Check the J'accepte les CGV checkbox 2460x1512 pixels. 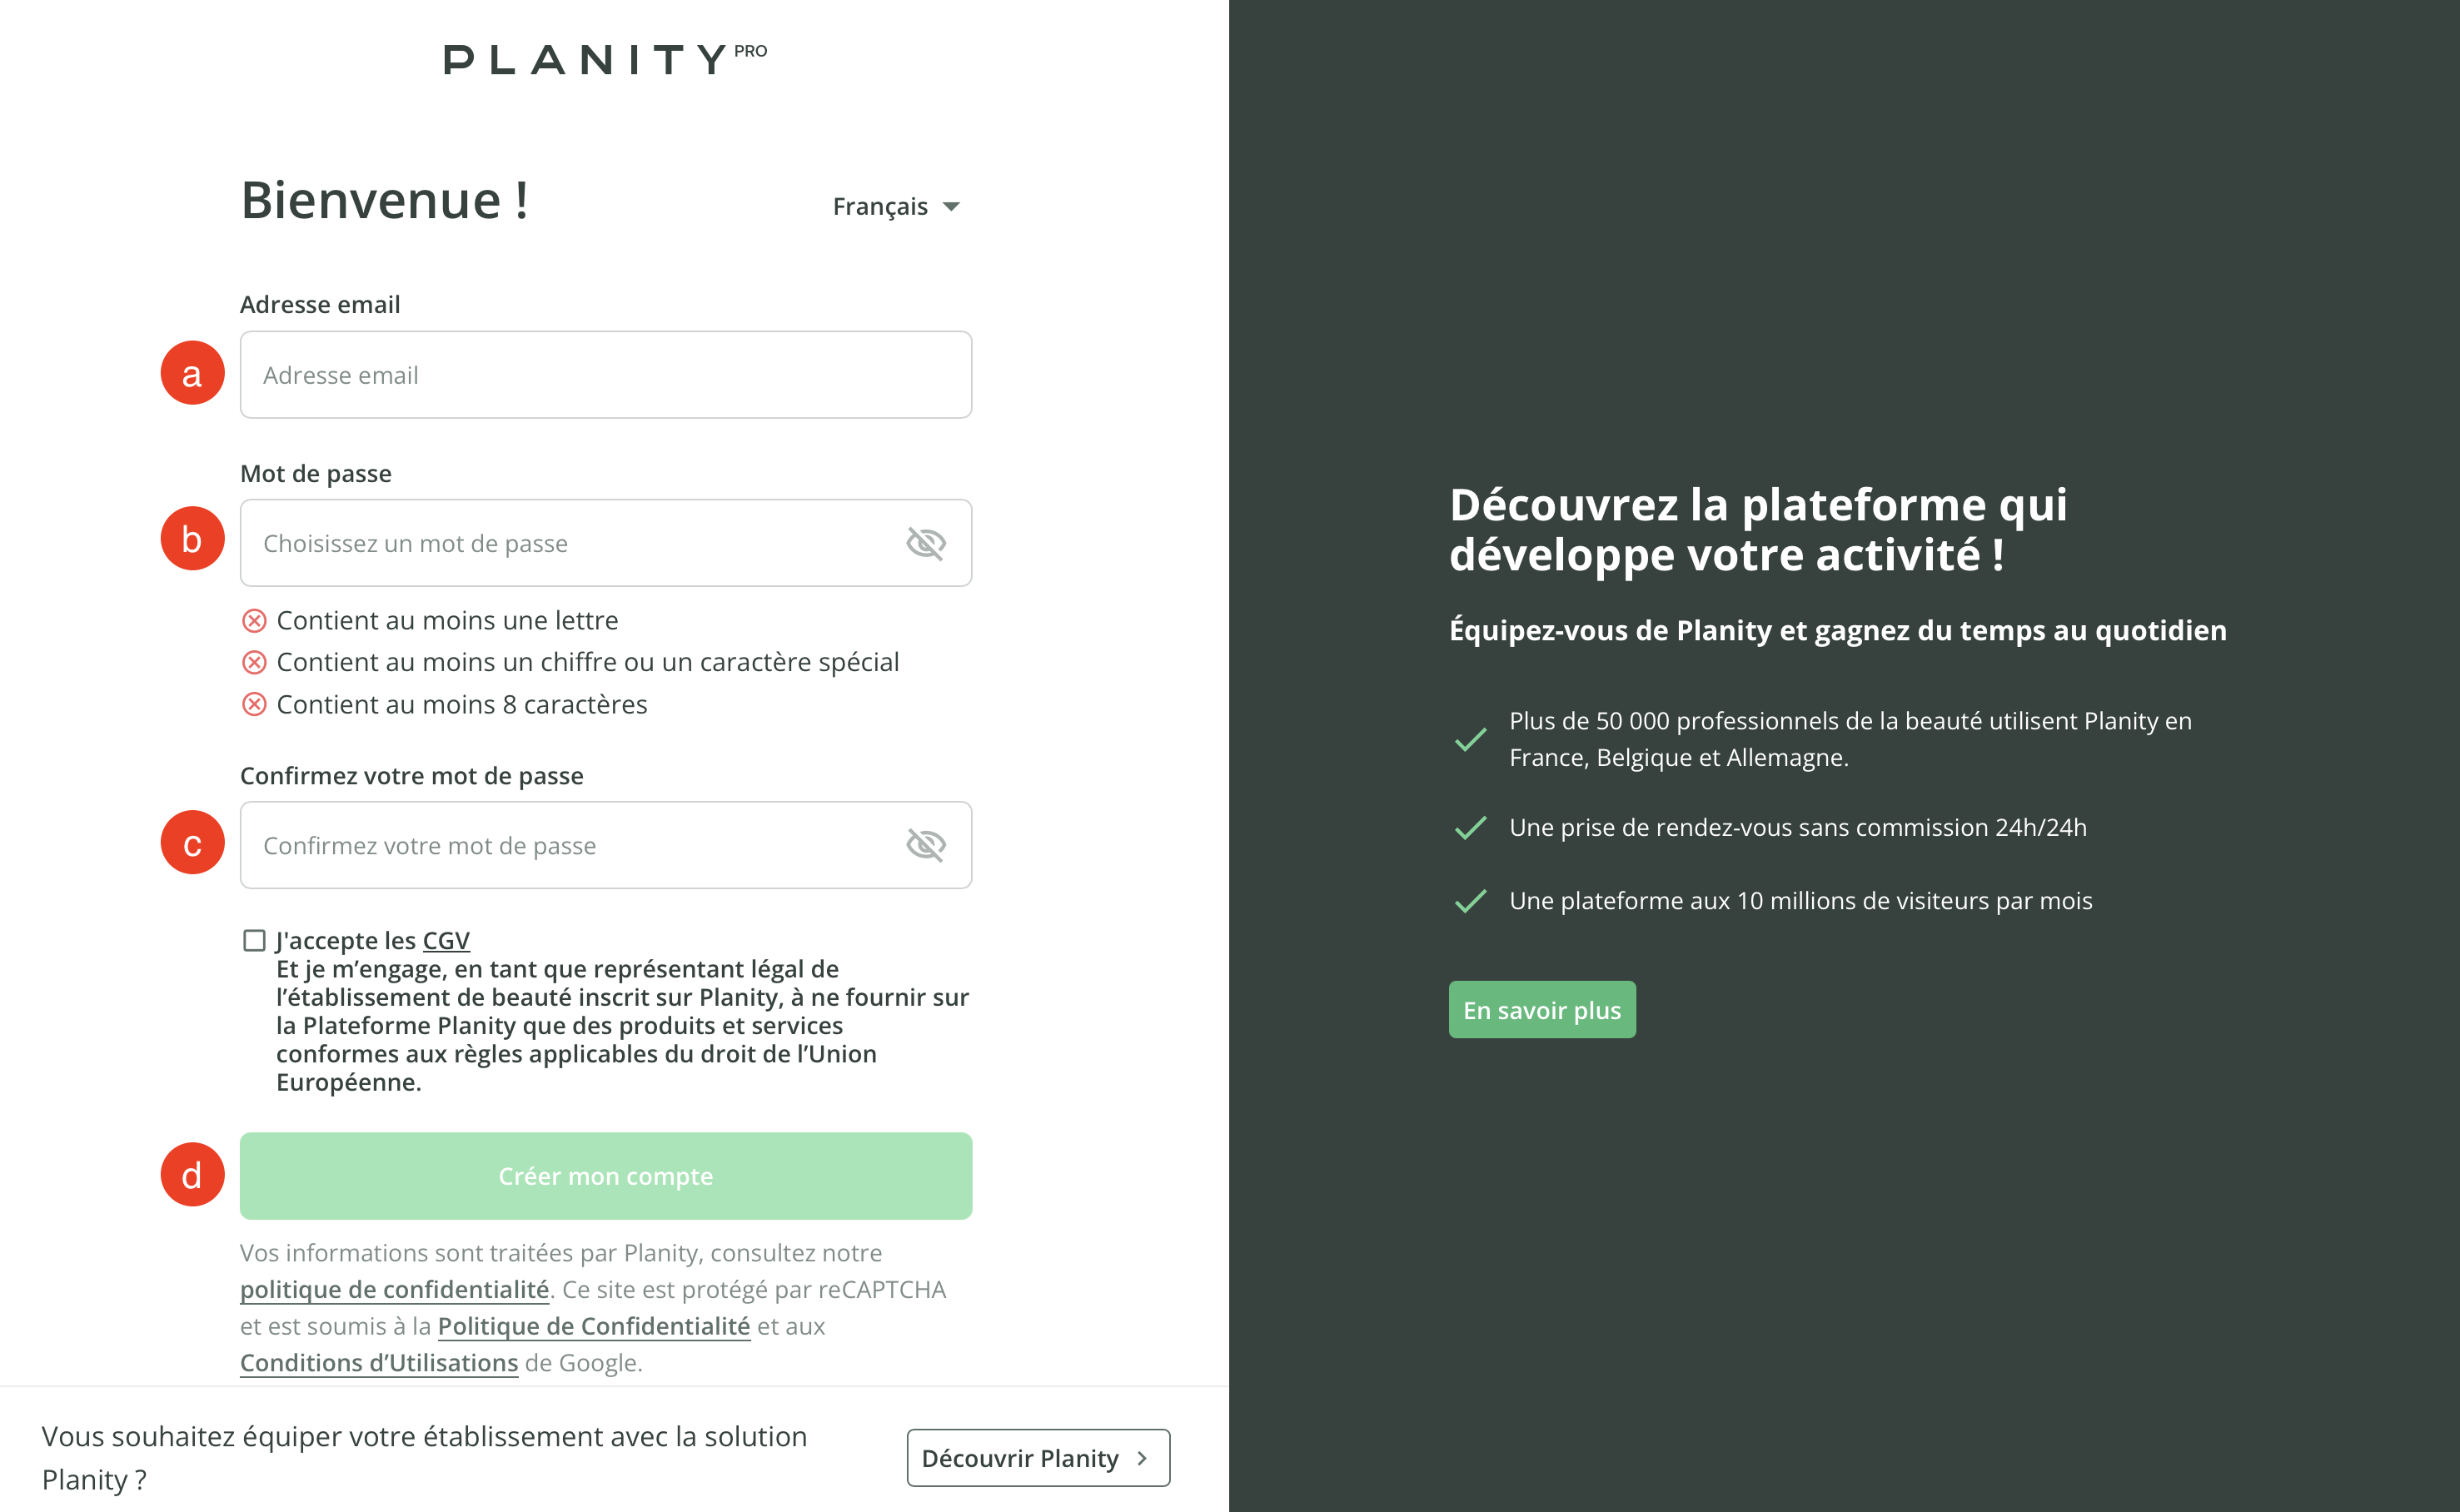[x=254, y=940]
